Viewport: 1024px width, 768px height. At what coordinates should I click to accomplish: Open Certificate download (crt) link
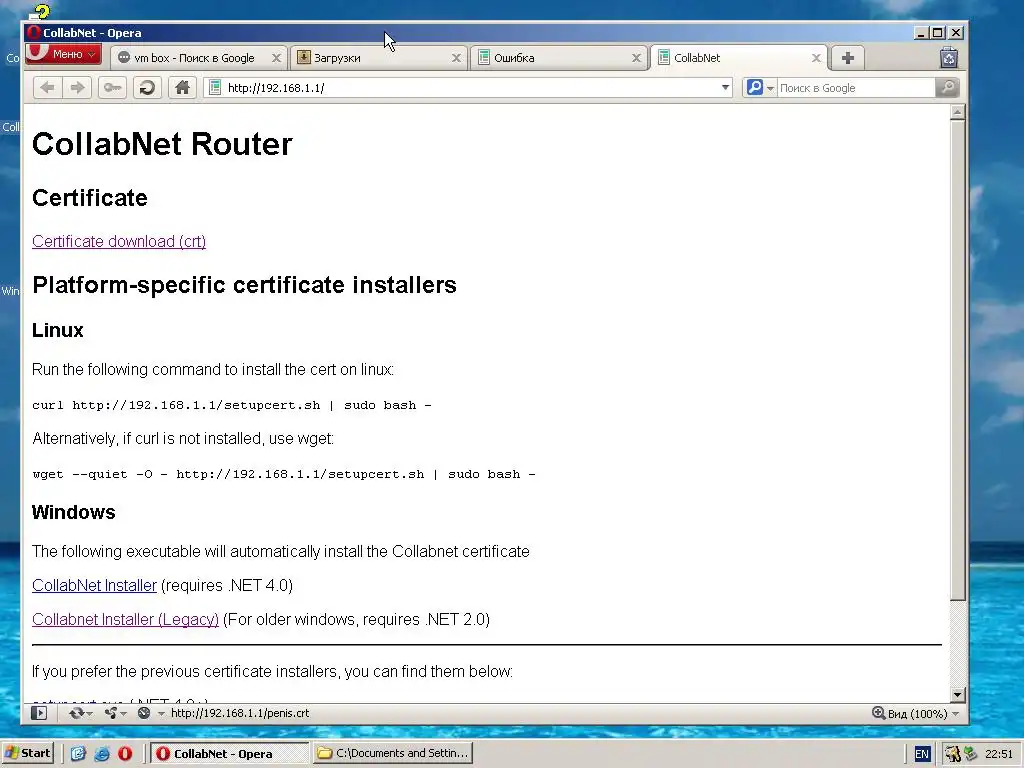(x=119, y=241)
